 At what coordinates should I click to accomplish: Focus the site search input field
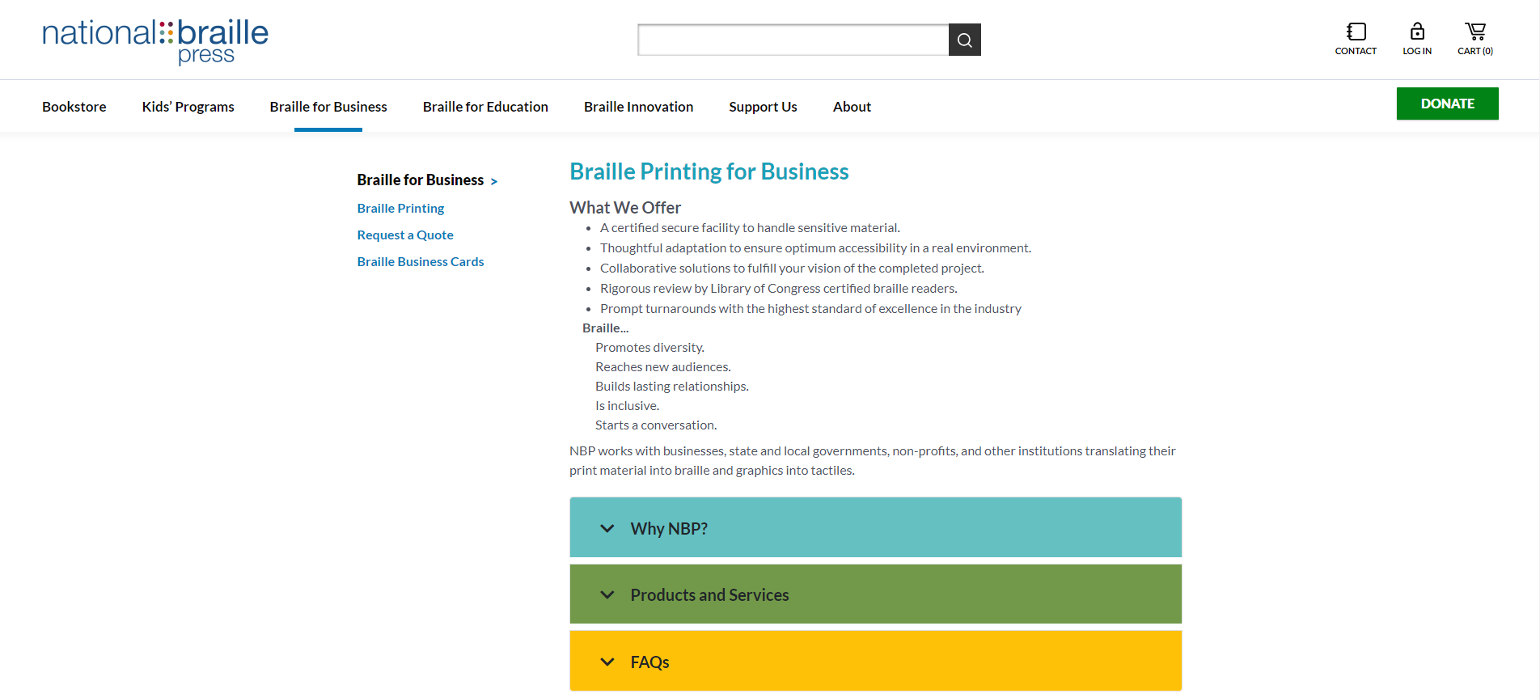tap(793, 40)
